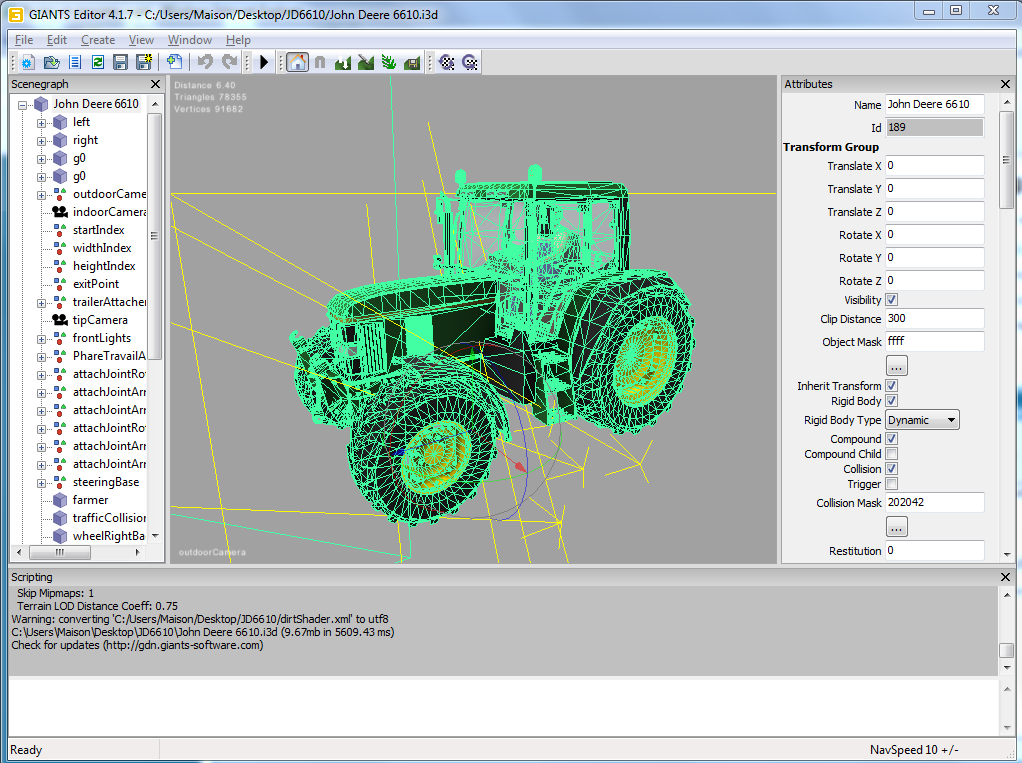Click Save As floppy with yellow star
The image size is (1022, 763).
tap(144, 63)
